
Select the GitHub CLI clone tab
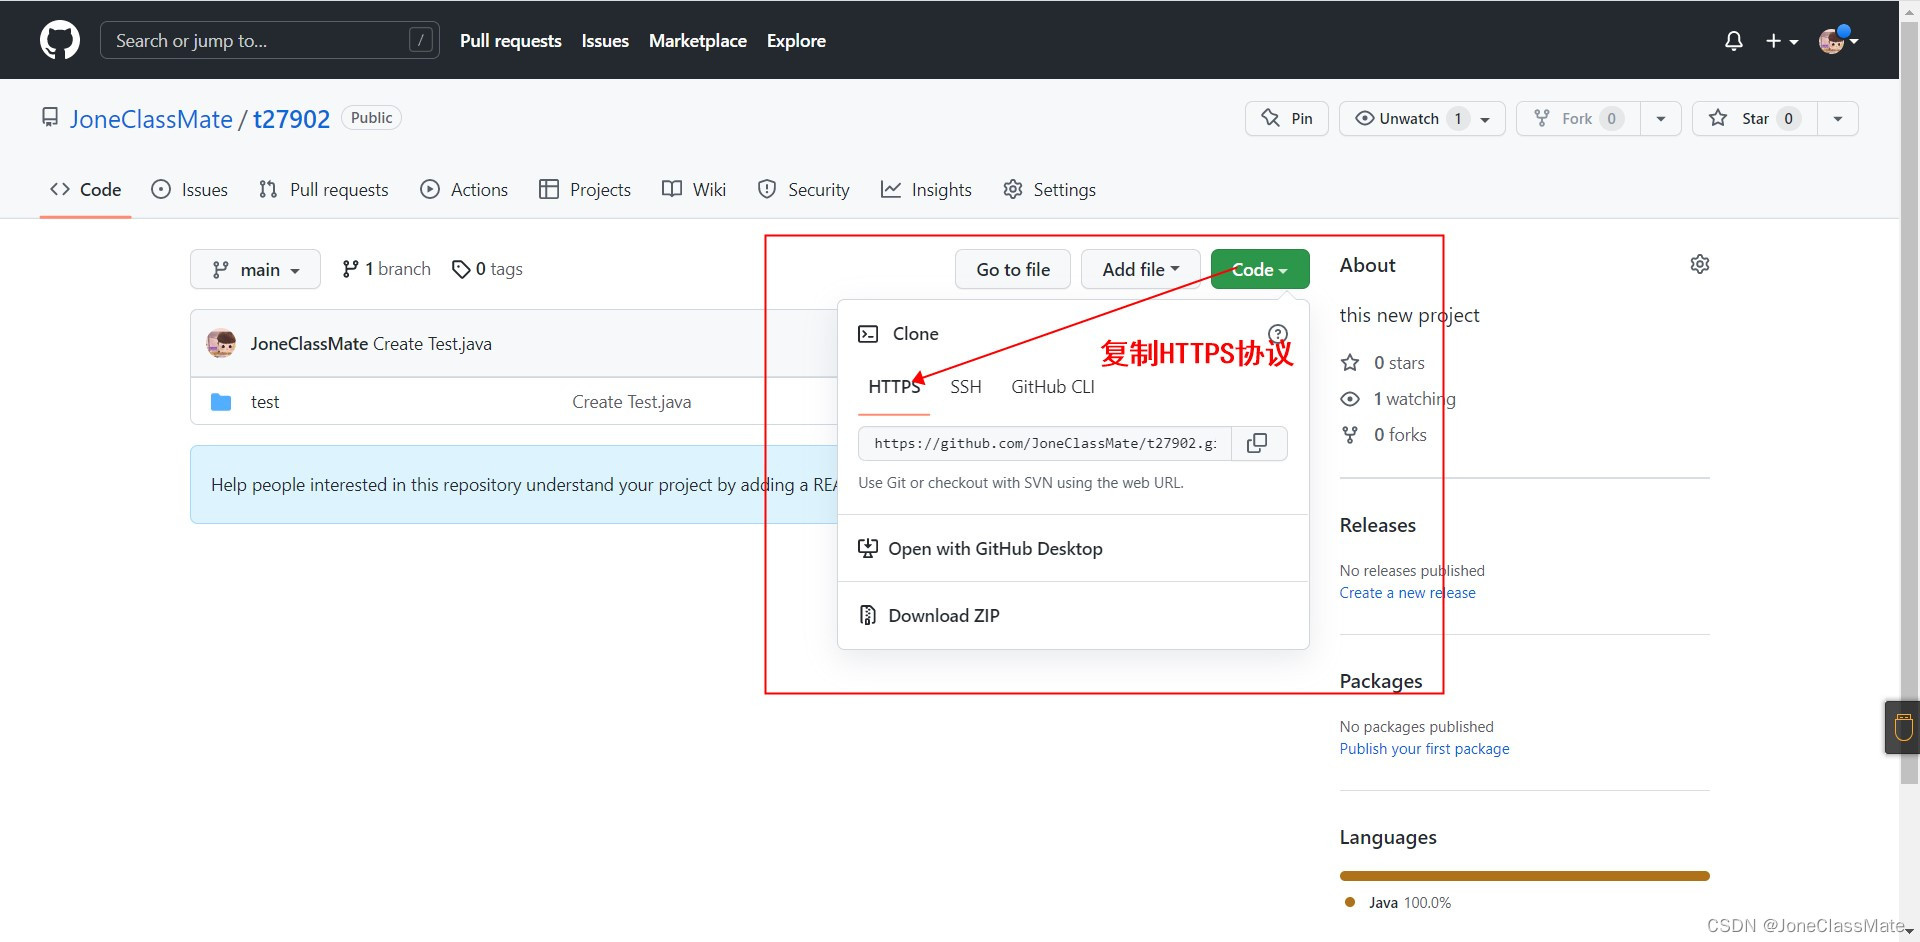1053,387
